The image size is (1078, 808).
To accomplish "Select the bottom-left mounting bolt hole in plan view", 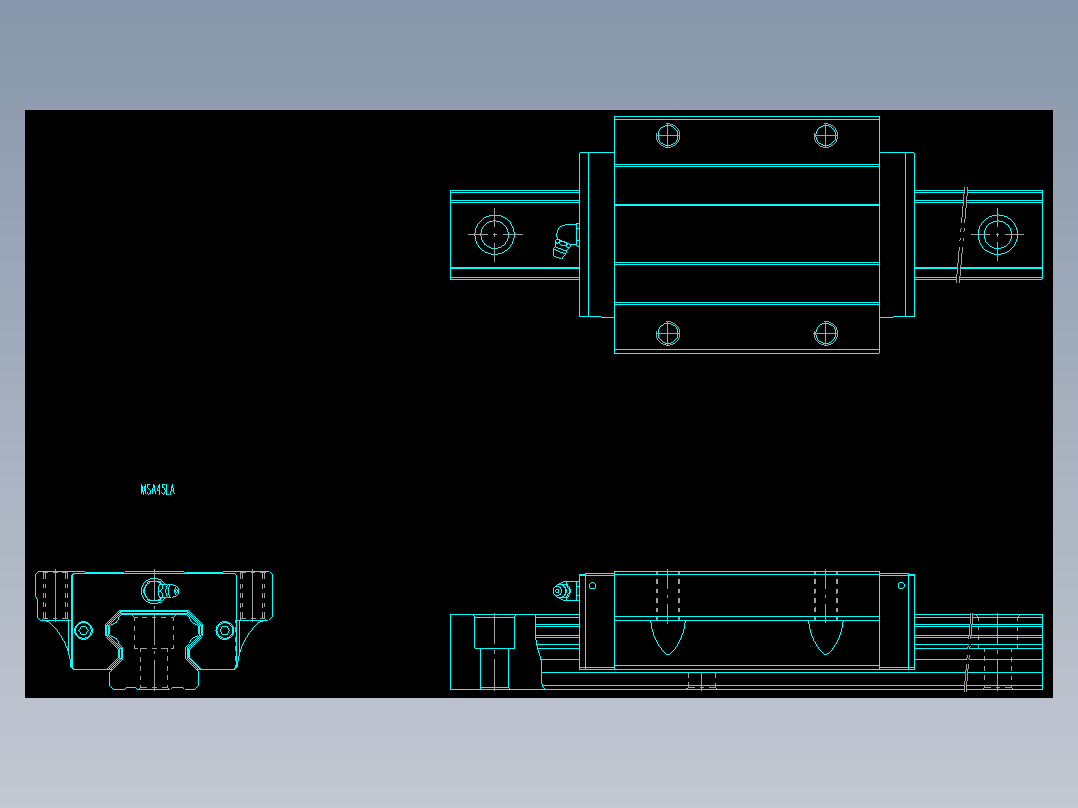I will coord(667,331).
